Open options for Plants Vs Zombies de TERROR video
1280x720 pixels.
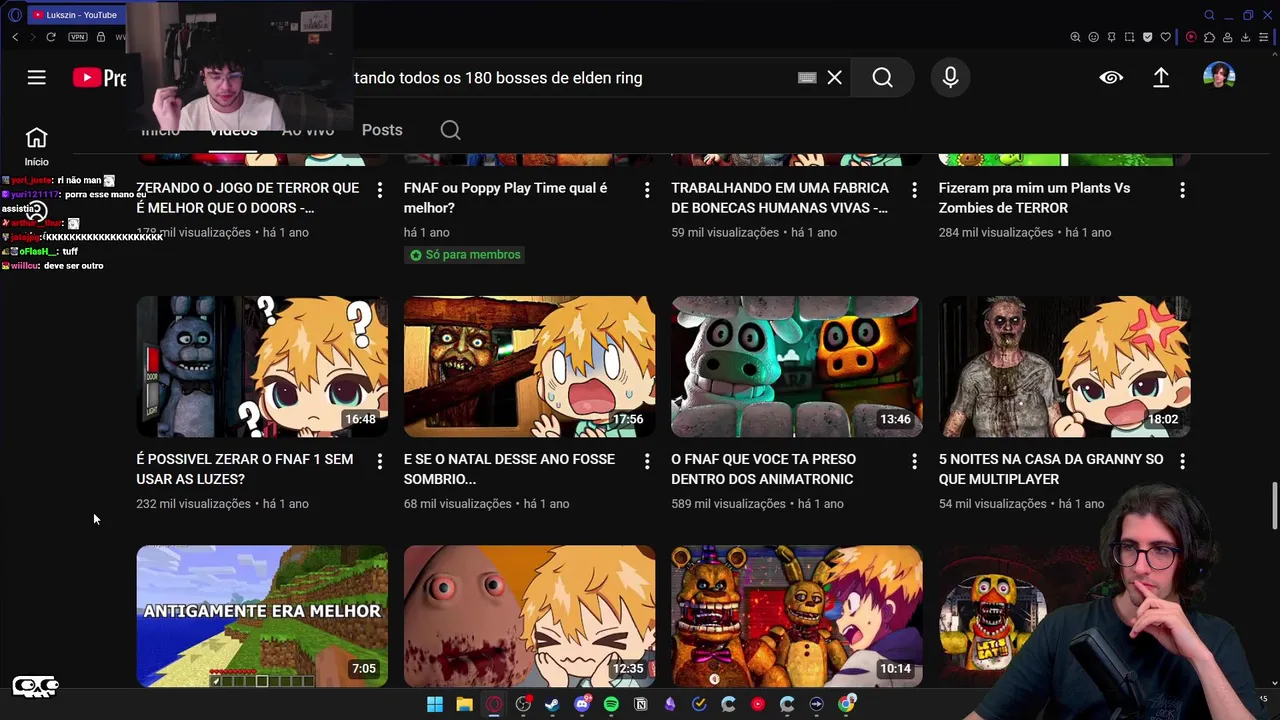[1182, 189]
